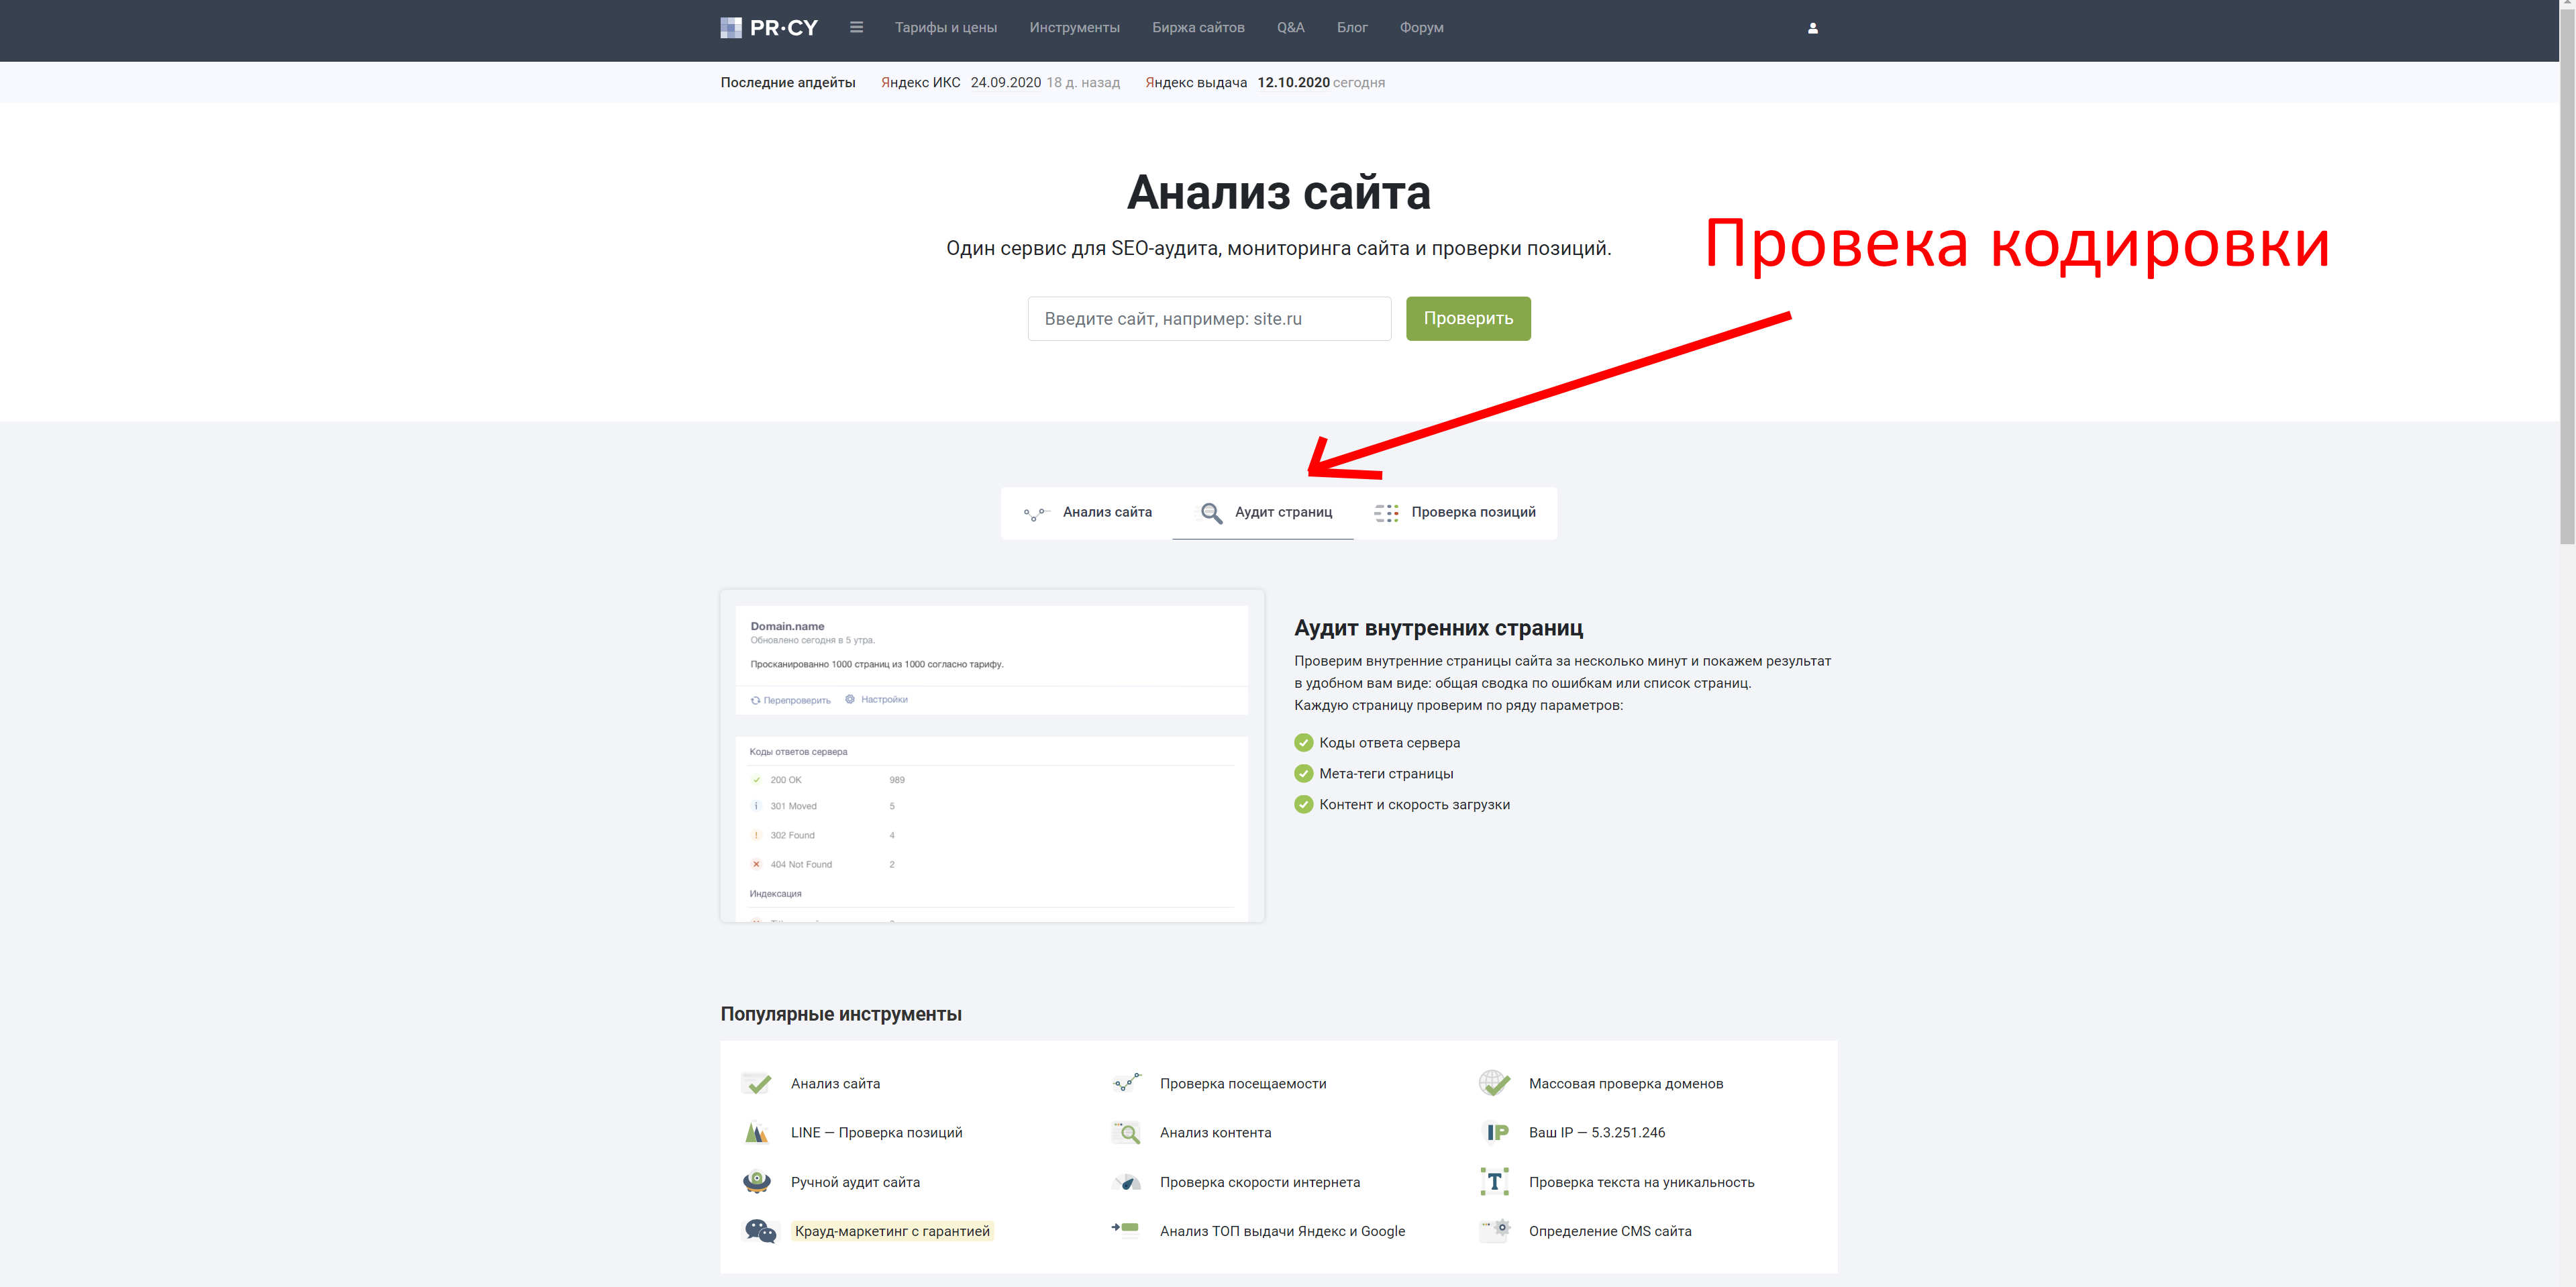Click the crowd-marketing chat bubbles icon
This screenshot has width=2576, height=1287.
[x=760, y=1231]
